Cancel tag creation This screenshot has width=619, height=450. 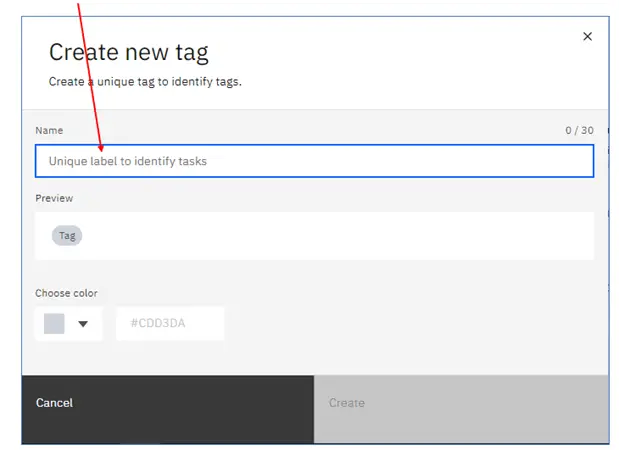168,410
